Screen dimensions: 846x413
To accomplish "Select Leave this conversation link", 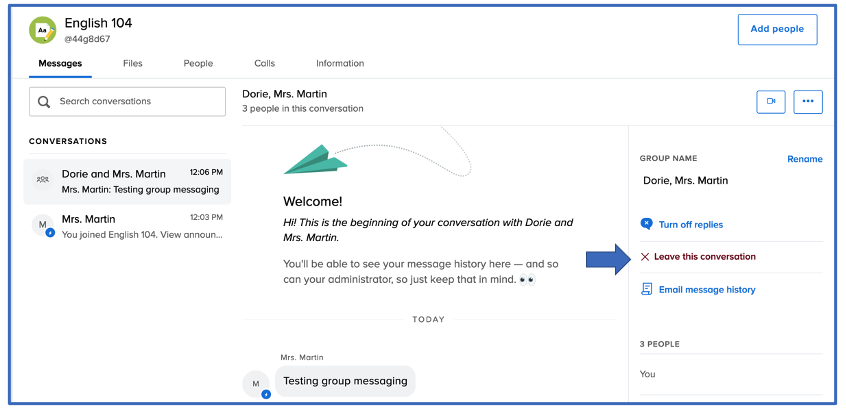I will pyautogui.click(x=704, y=257).
